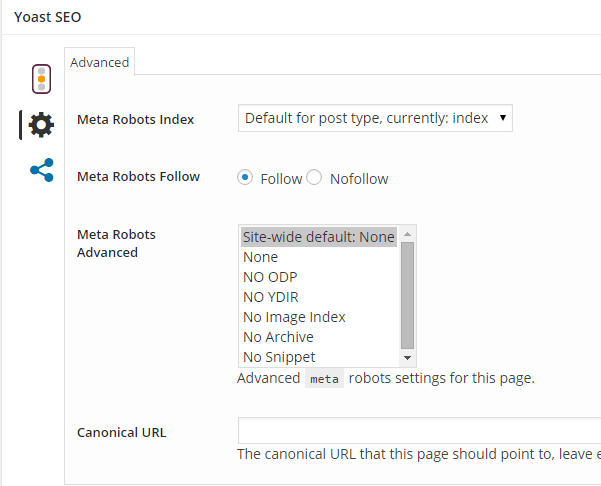Image resolution: width=601 pixels, height=486 pixels.
Task: Open the Social share icon
Action: (x=41, y=170)
